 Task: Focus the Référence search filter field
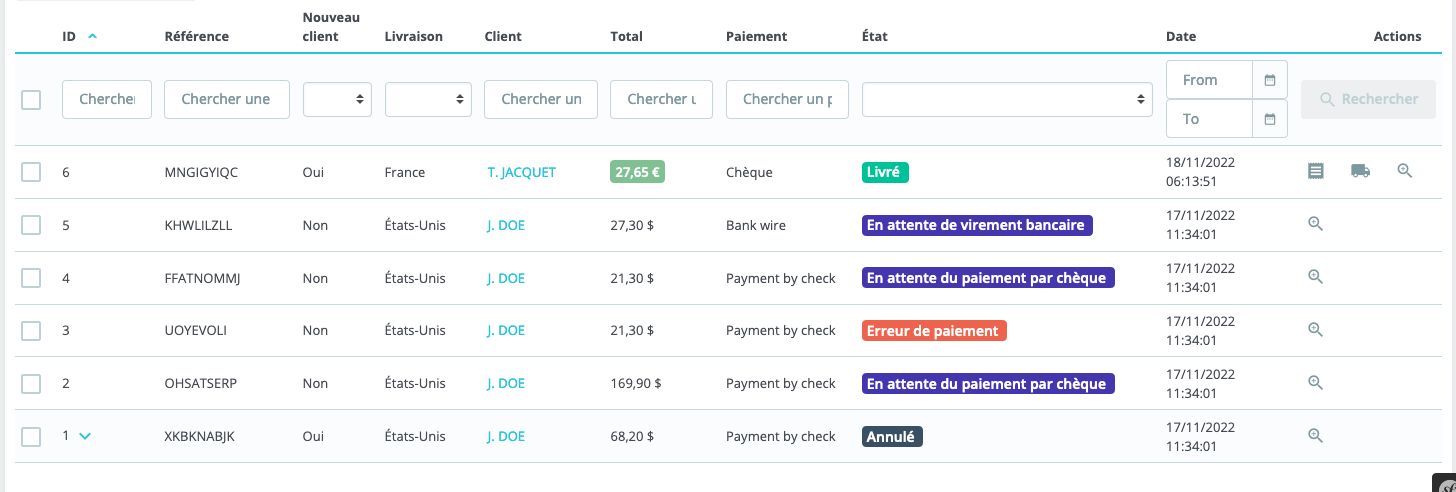[x=227, y=99]
